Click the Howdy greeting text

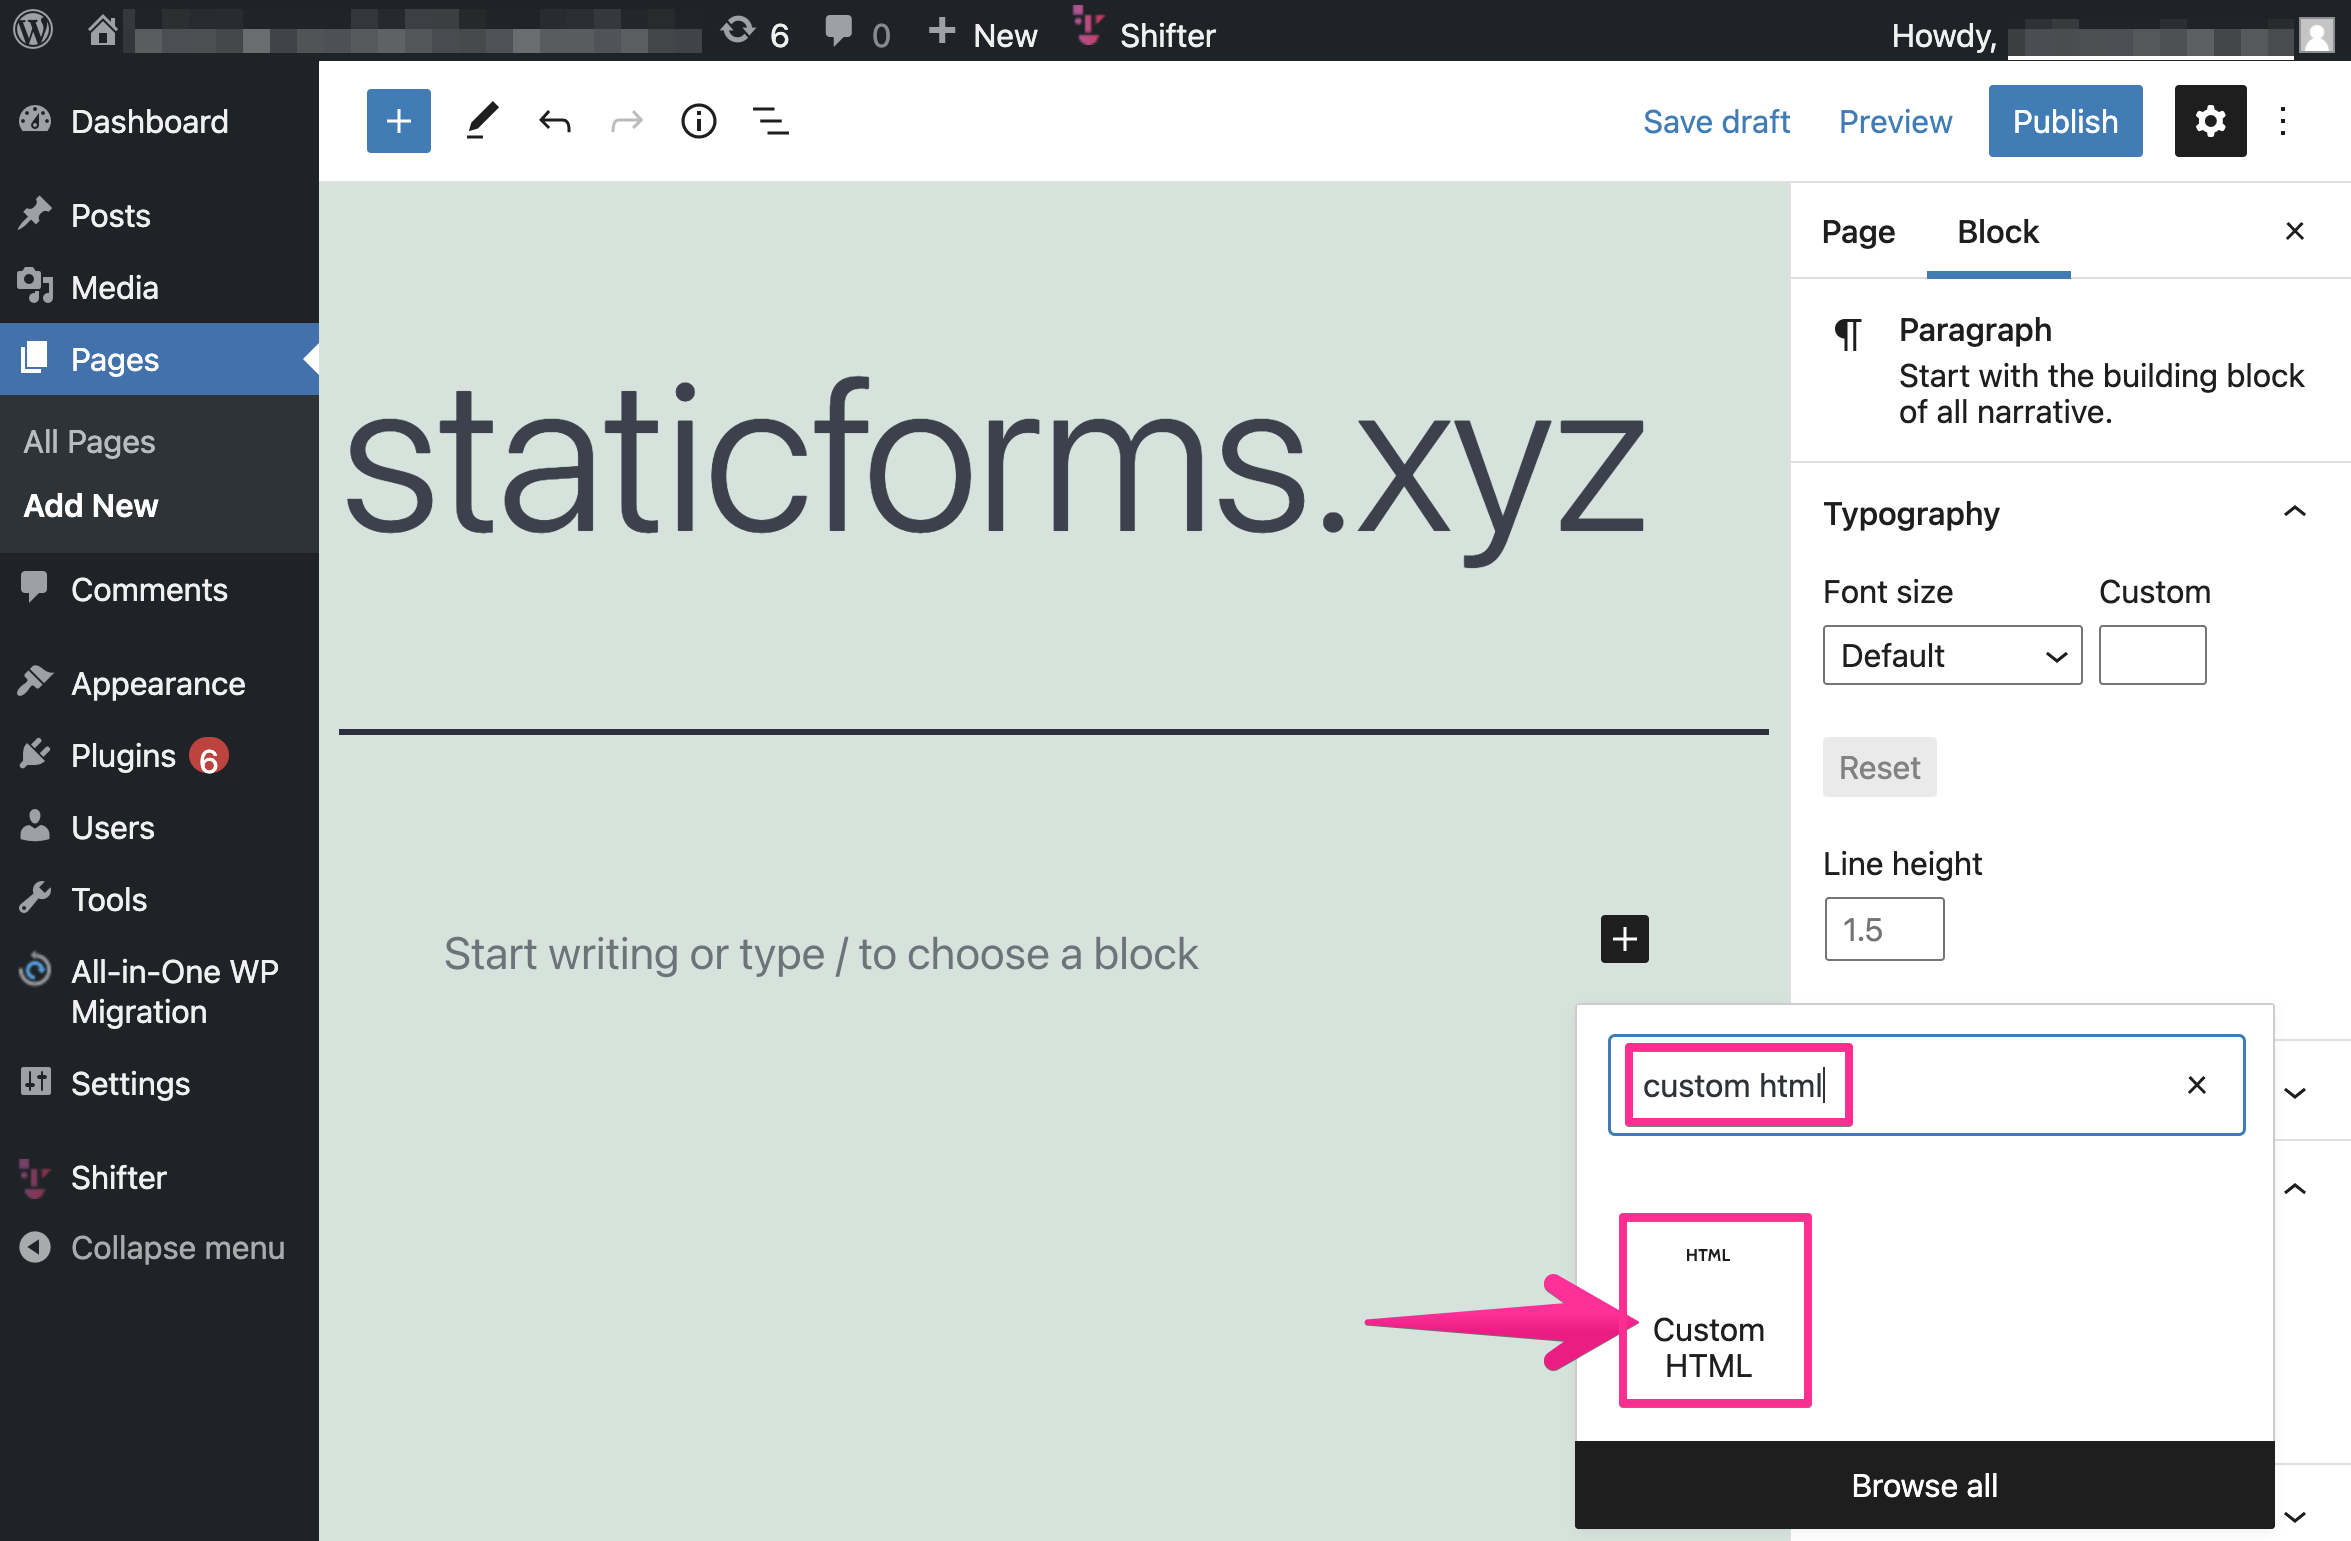tap(1943, 36)
